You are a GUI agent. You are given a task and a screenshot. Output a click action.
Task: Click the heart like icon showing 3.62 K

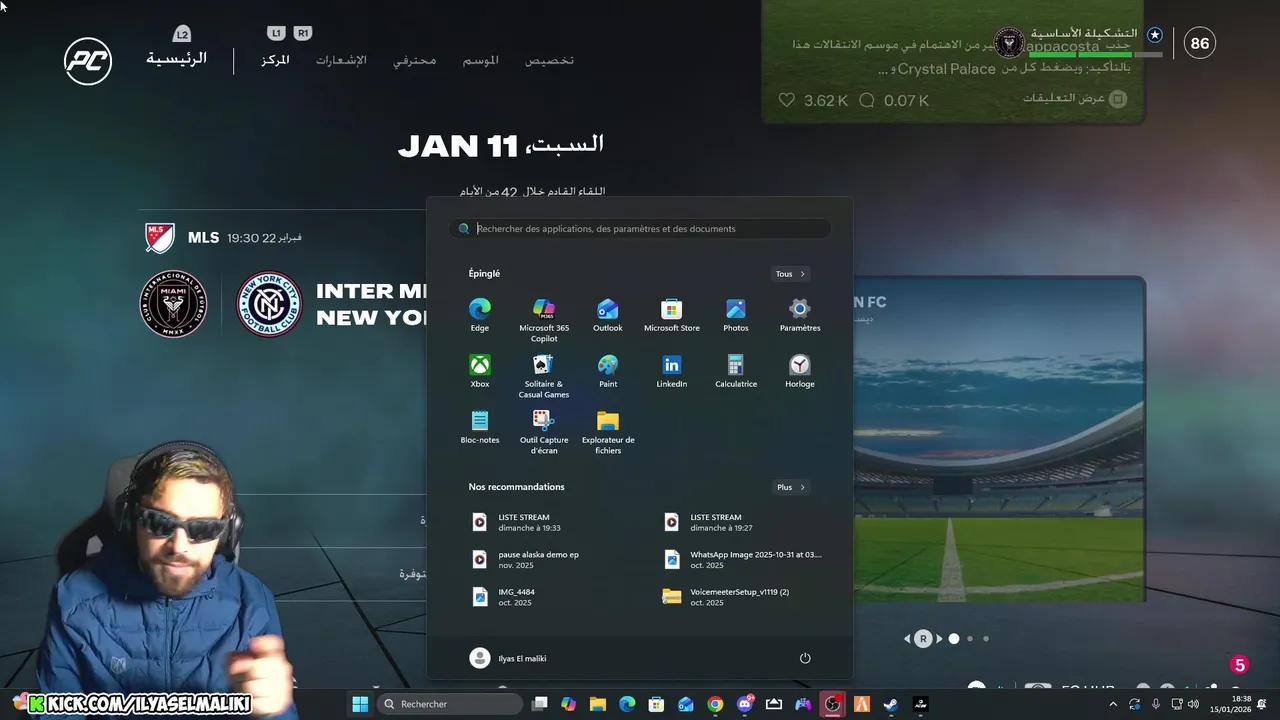pyautogui.click(x=787, y=100)
